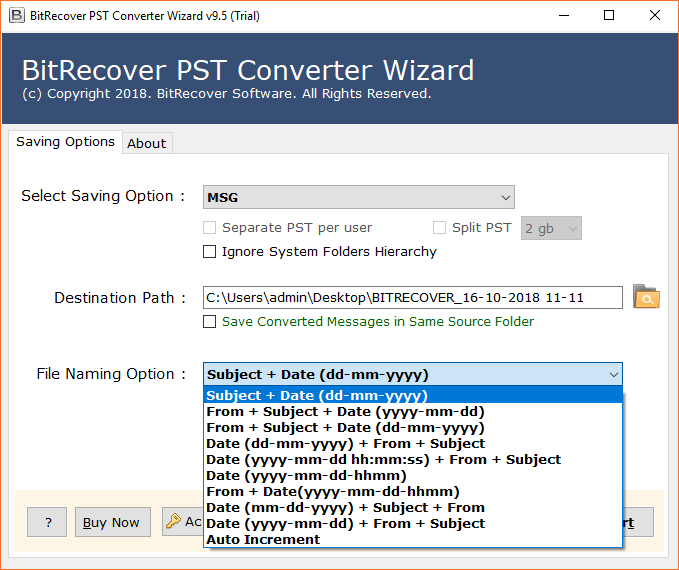Image resolution: width=679 pixels, height=570 pixels.
Task: Choose From + Date(yyyy-mm-dd-hhmm) option
Action: pyautogui.click(x=413, y=492)
